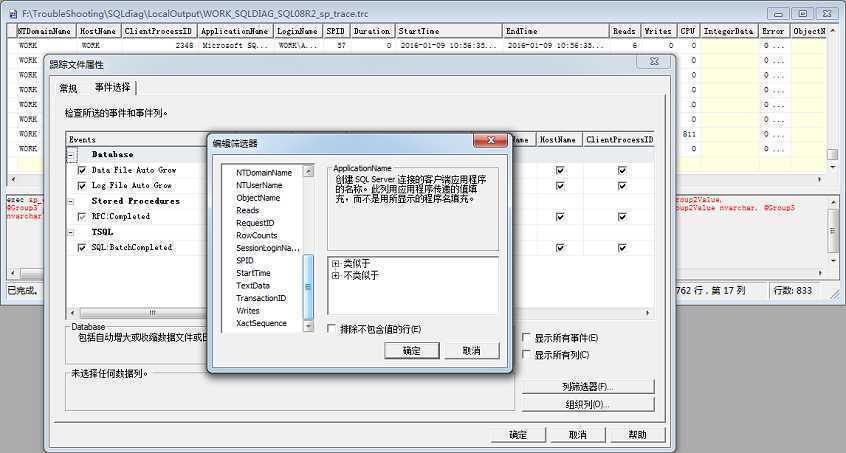Toggle the Log File Auto Grow event checkbox
Viewport: 846px width, 453px height.
pos(82,186)
